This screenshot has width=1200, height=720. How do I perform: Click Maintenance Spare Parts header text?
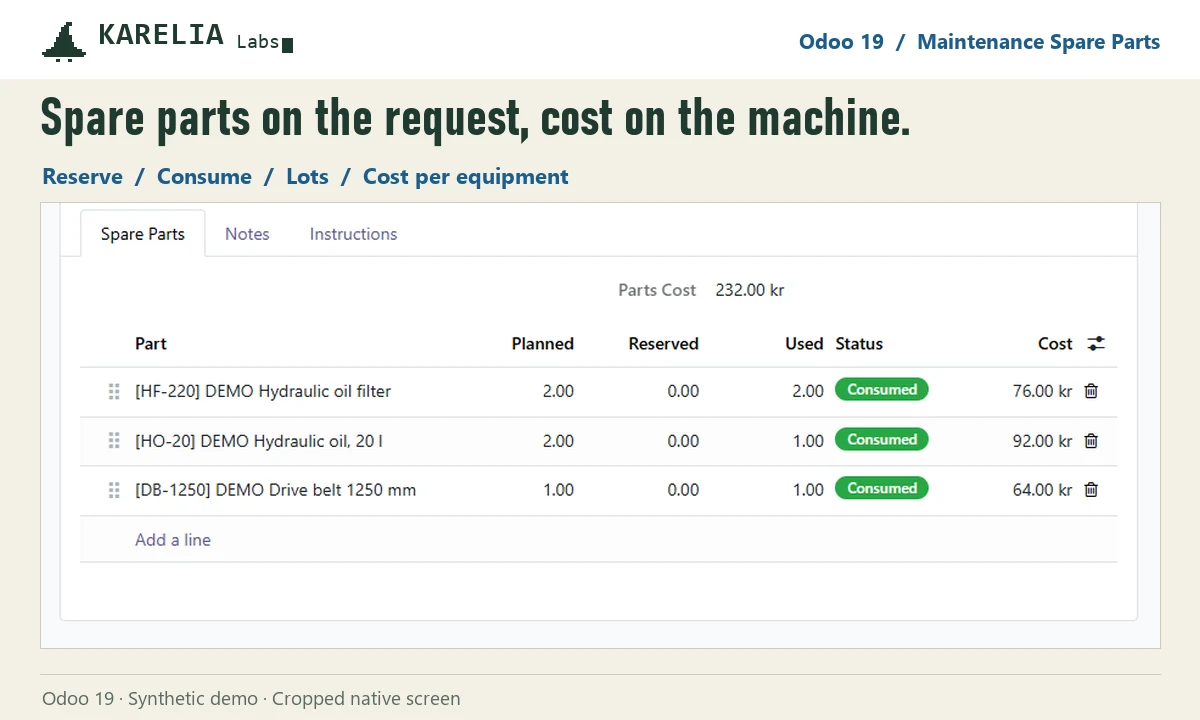(x=1039, y=42)
